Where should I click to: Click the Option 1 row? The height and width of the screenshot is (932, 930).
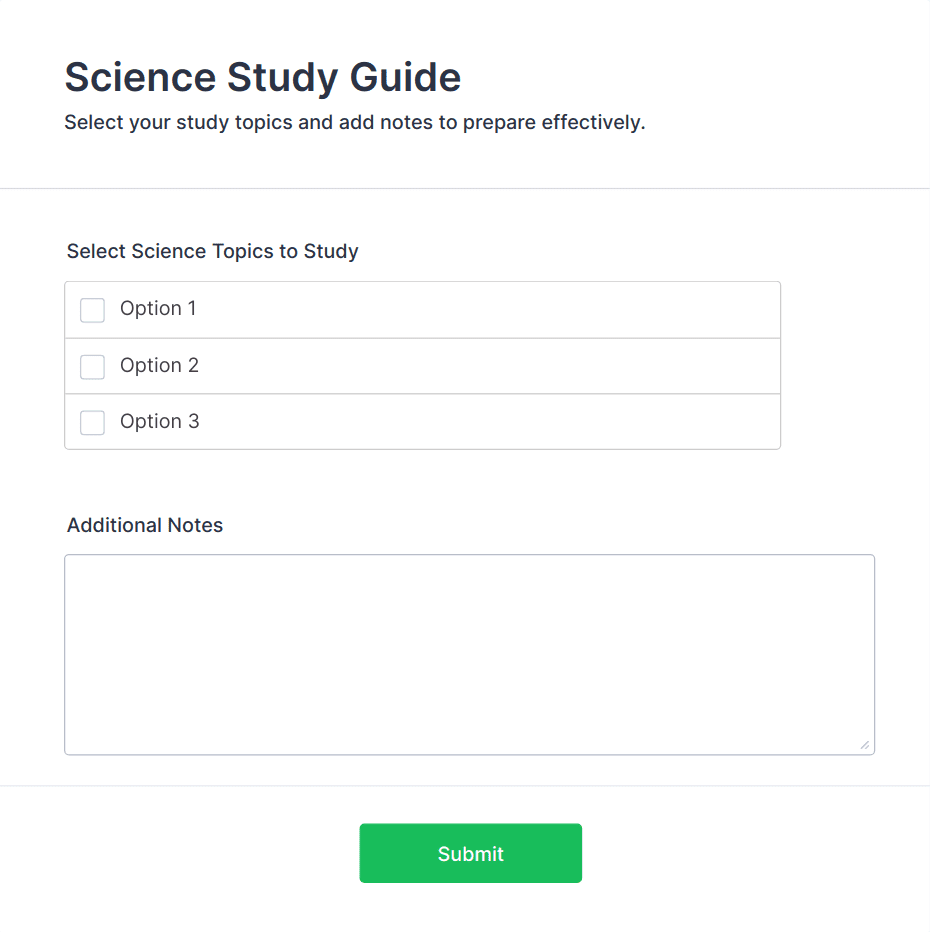click(422, 309)
